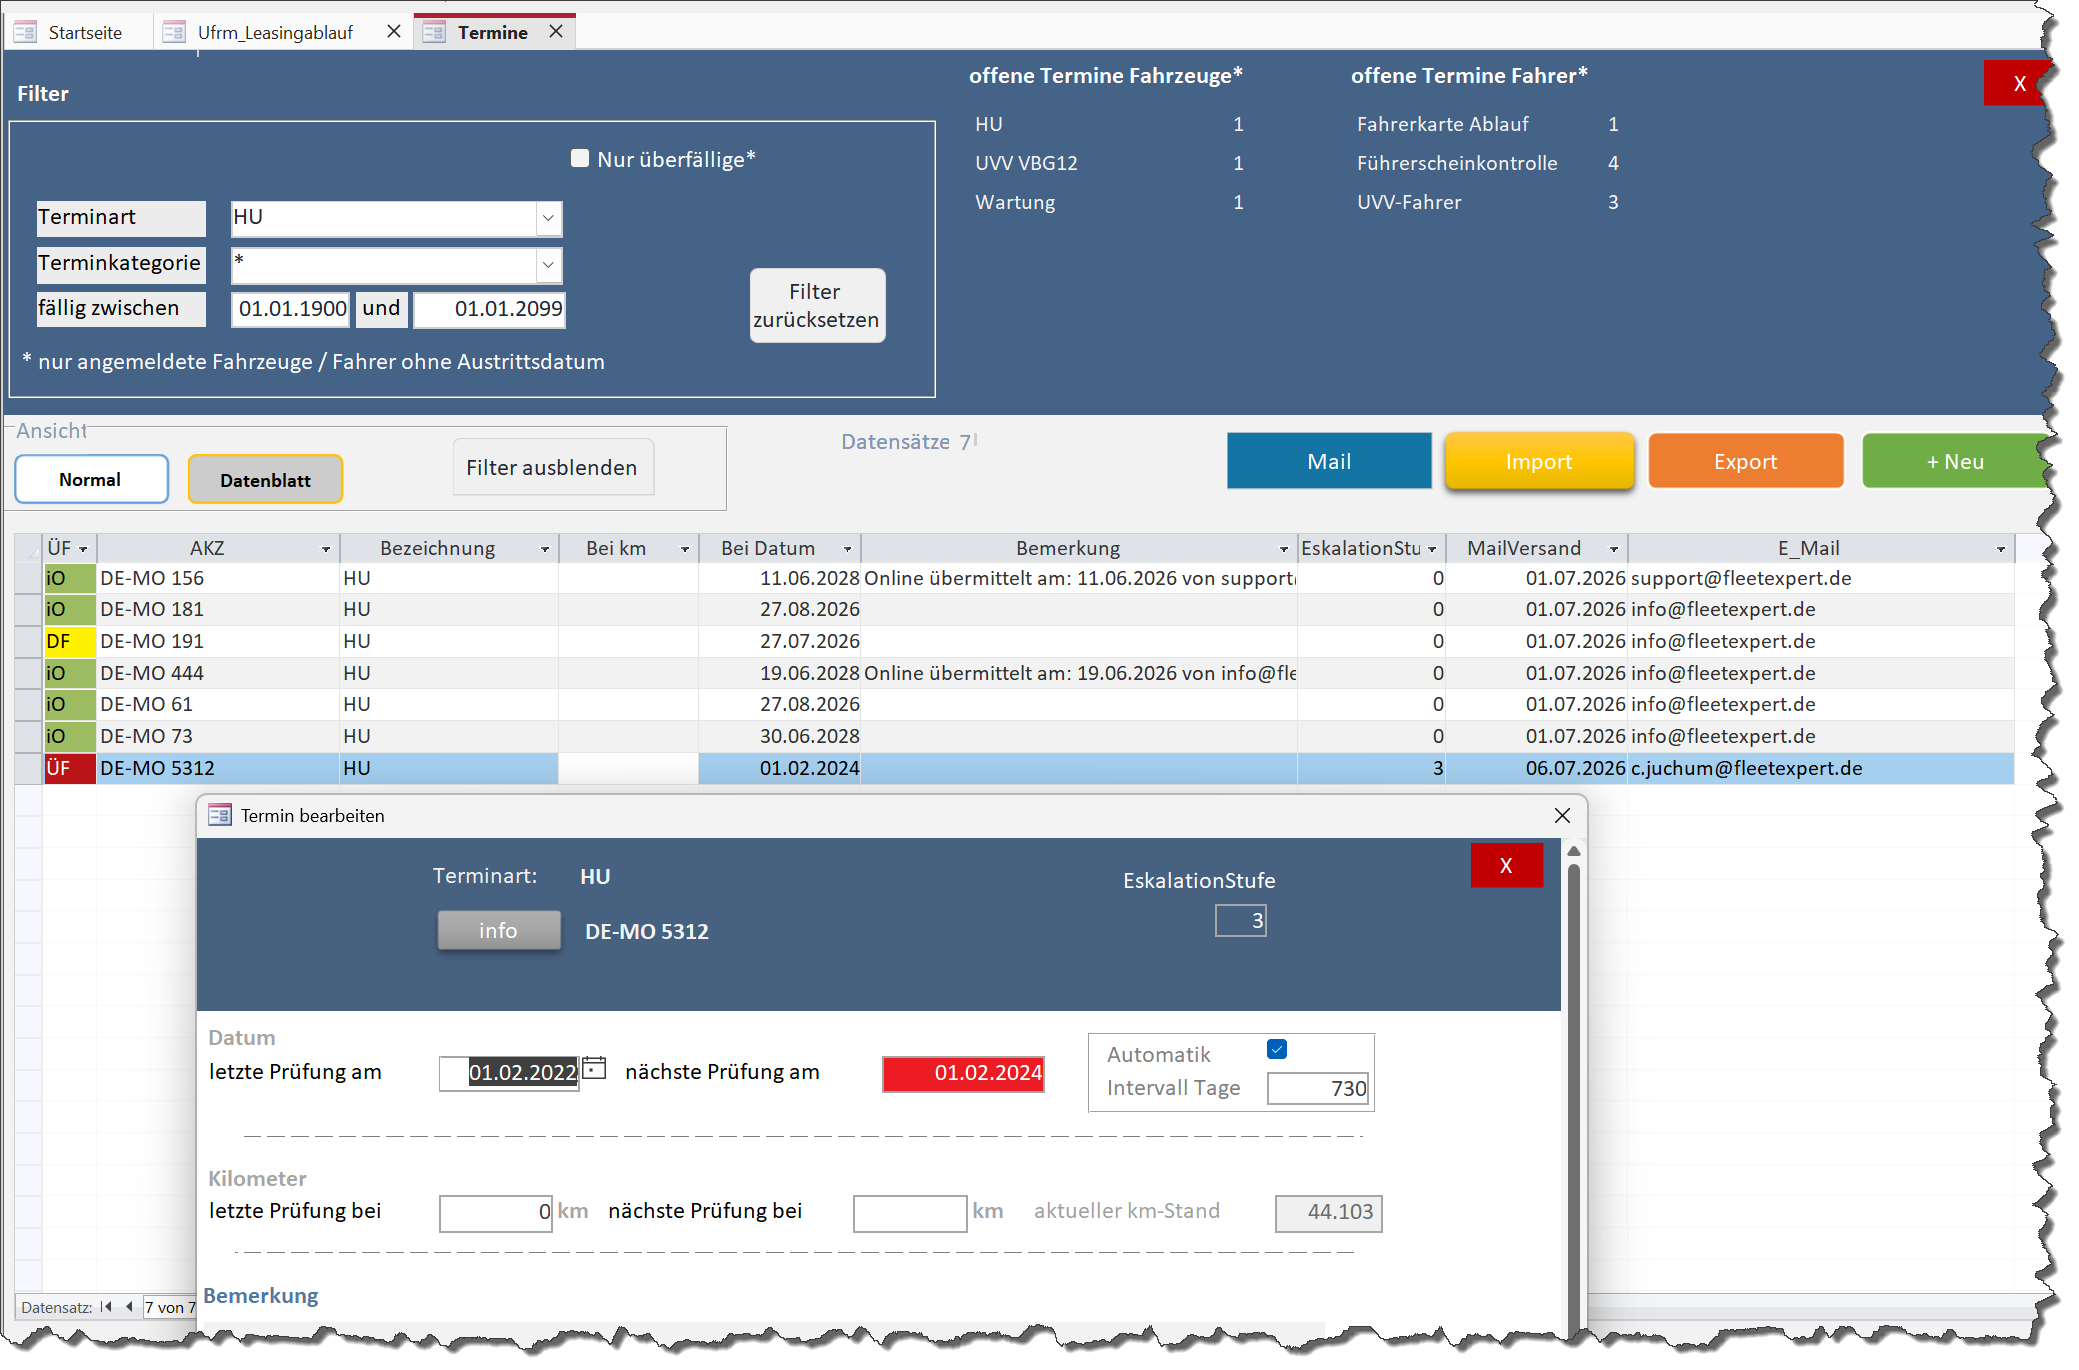Open the Terminkategorie combo box dropdown
The height and width of the screenshot is (1370, 2079).
tap(548, 265)
